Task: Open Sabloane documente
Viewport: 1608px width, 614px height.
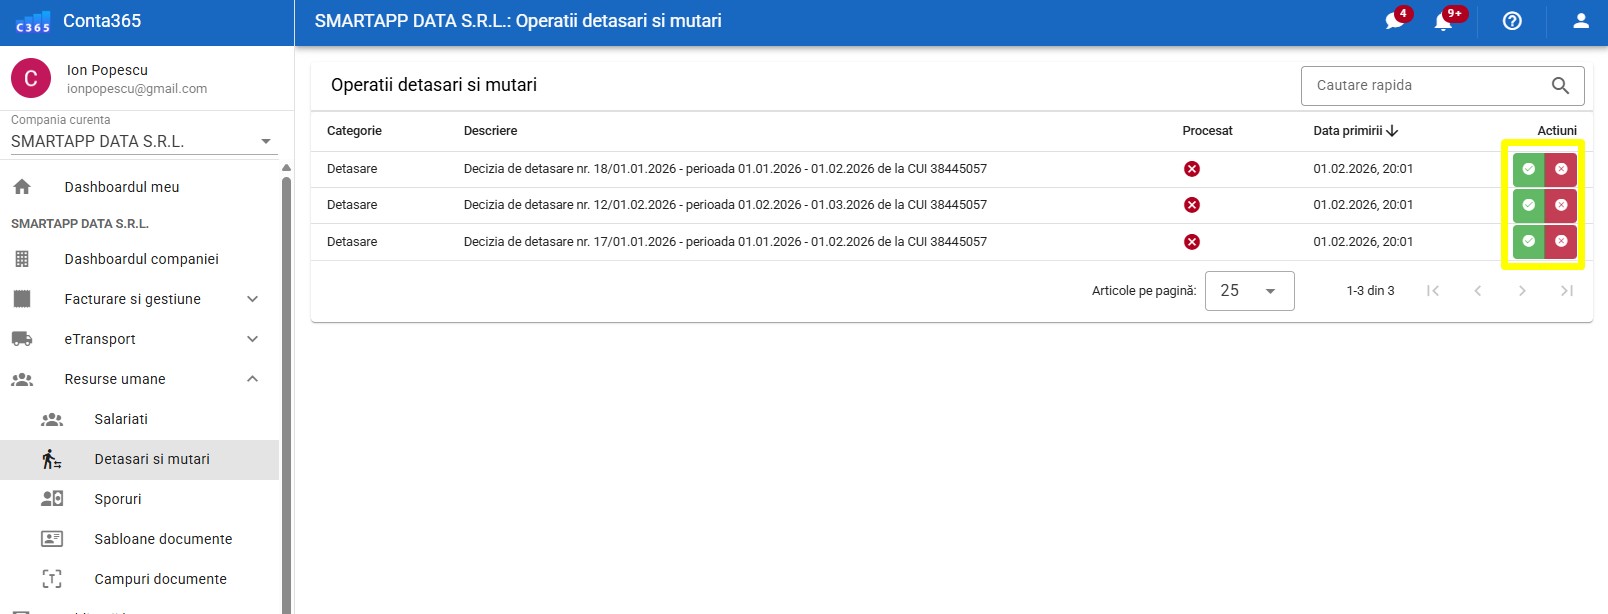Action: 163,539
